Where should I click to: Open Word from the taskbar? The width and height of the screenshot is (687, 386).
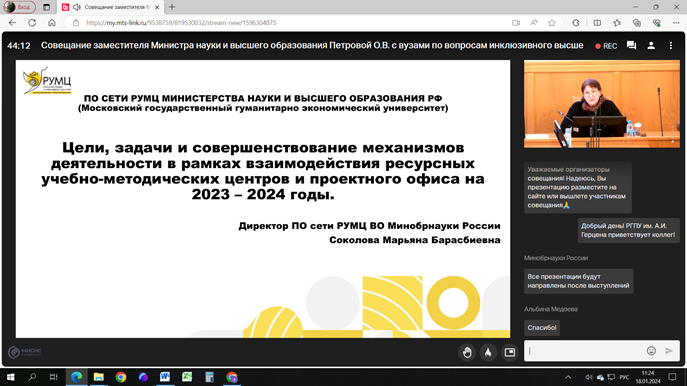[x=165, y=377]
